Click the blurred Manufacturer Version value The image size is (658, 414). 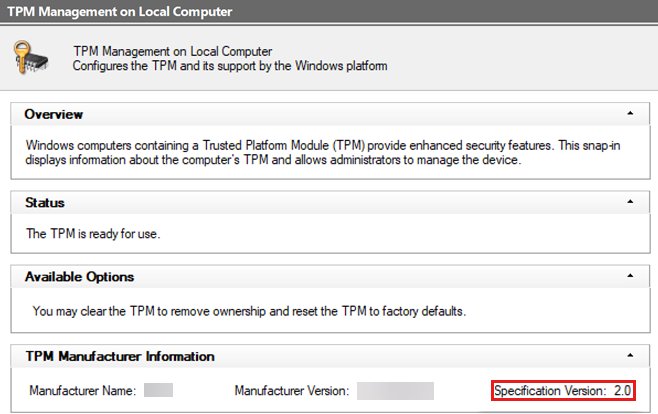[x=395, y=391]
